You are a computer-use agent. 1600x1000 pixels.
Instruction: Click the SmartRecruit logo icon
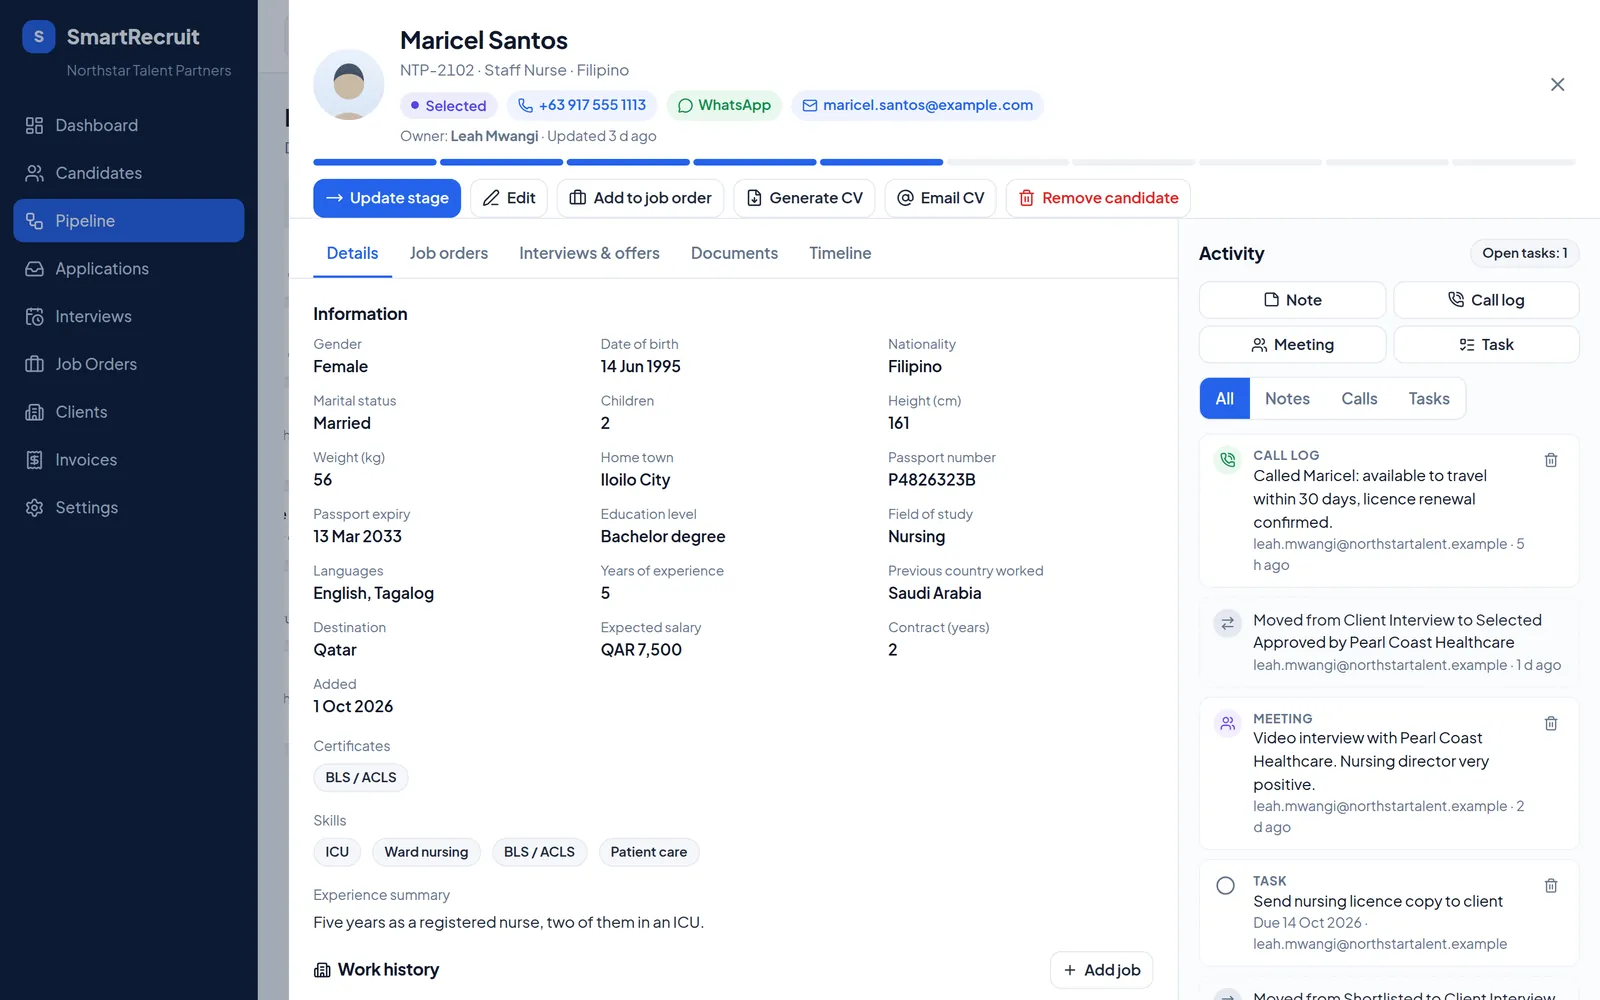(39, 37)
